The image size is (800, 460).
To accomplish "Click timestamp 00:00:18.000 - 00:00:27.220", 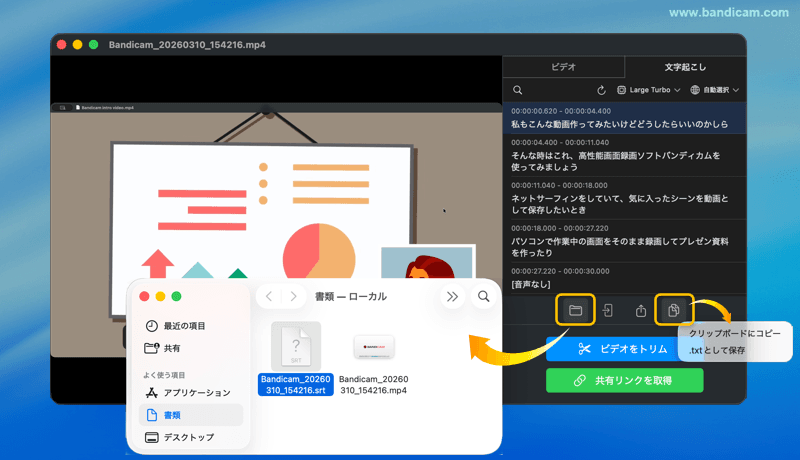I will [560, 228].
